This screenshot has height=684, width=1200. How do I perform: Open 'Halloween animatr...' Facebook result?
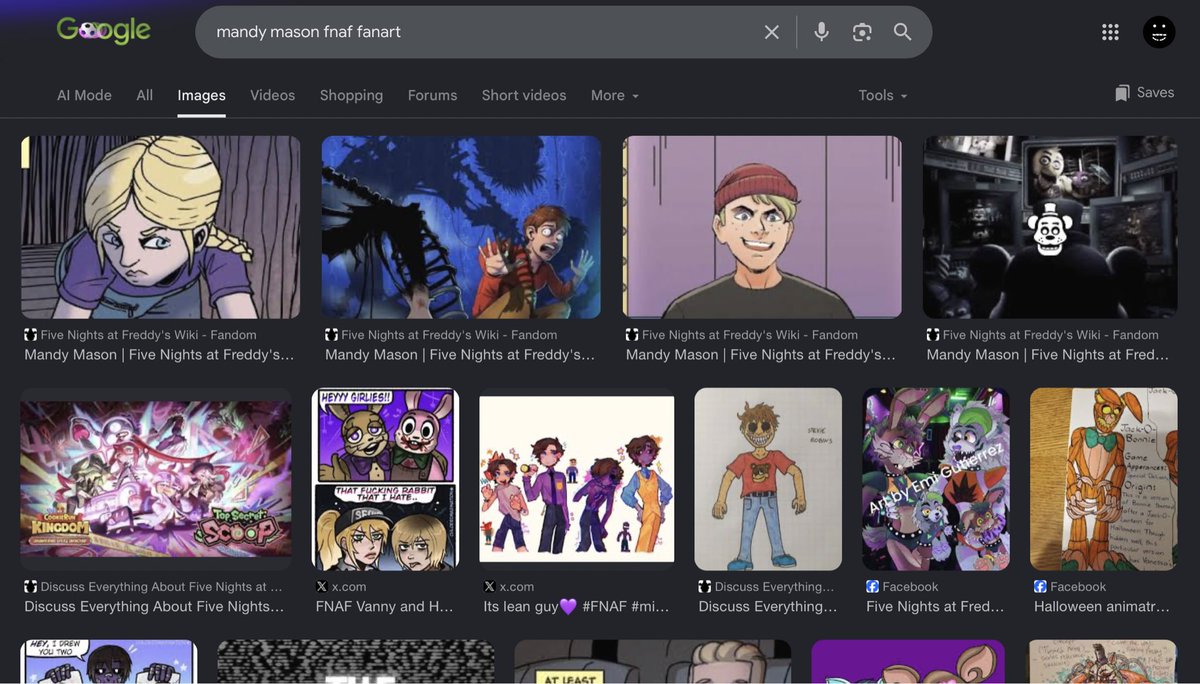[x=1103, y=606]
